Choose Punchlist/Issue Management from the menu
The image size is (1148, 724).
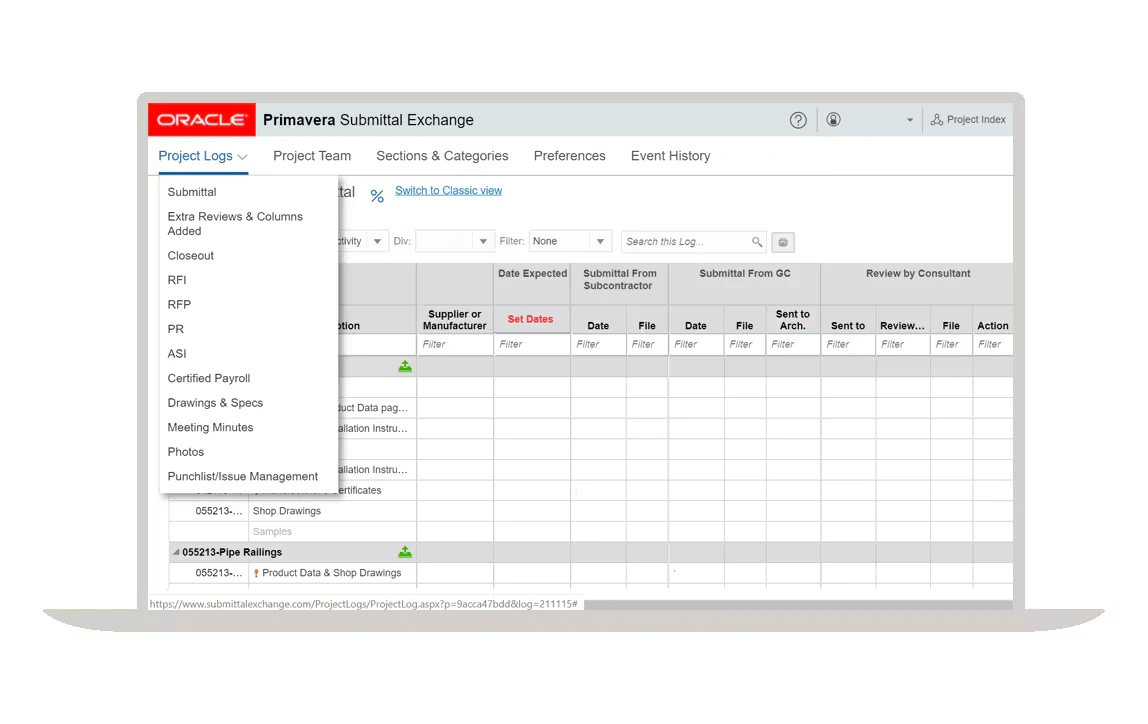click(244, 476)
